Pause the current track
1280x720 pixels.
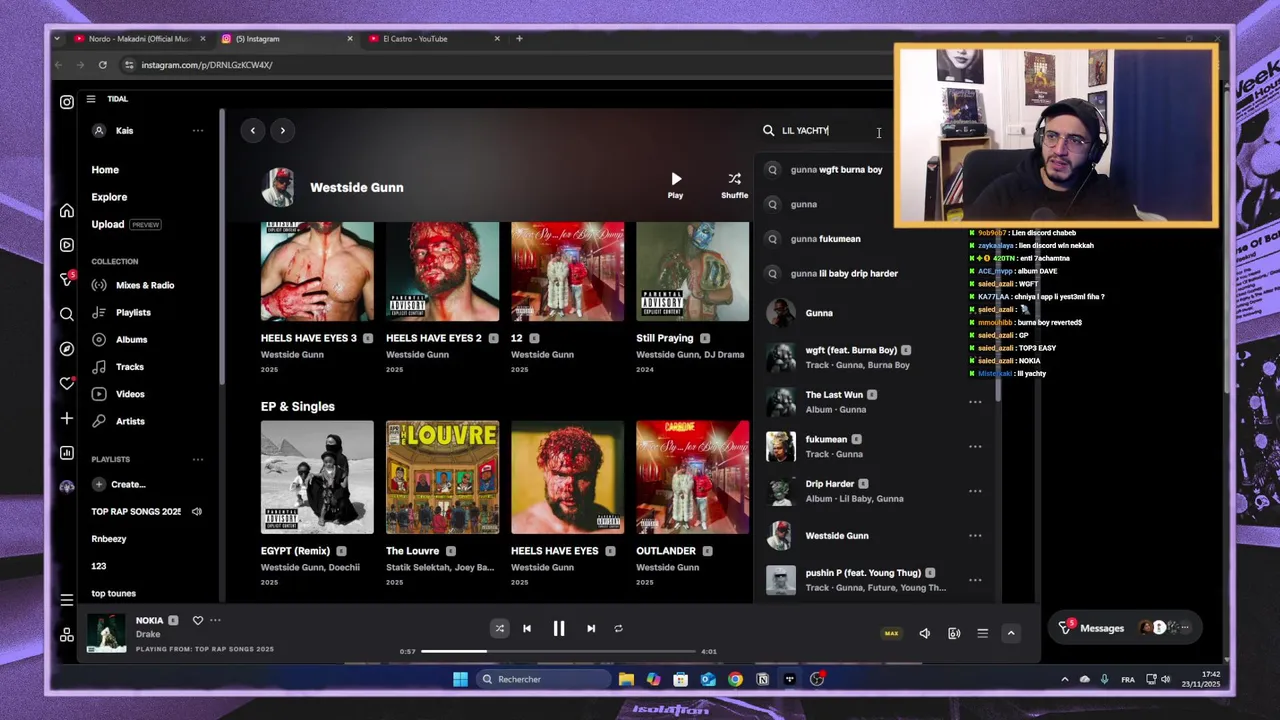(x=559, y=628)
